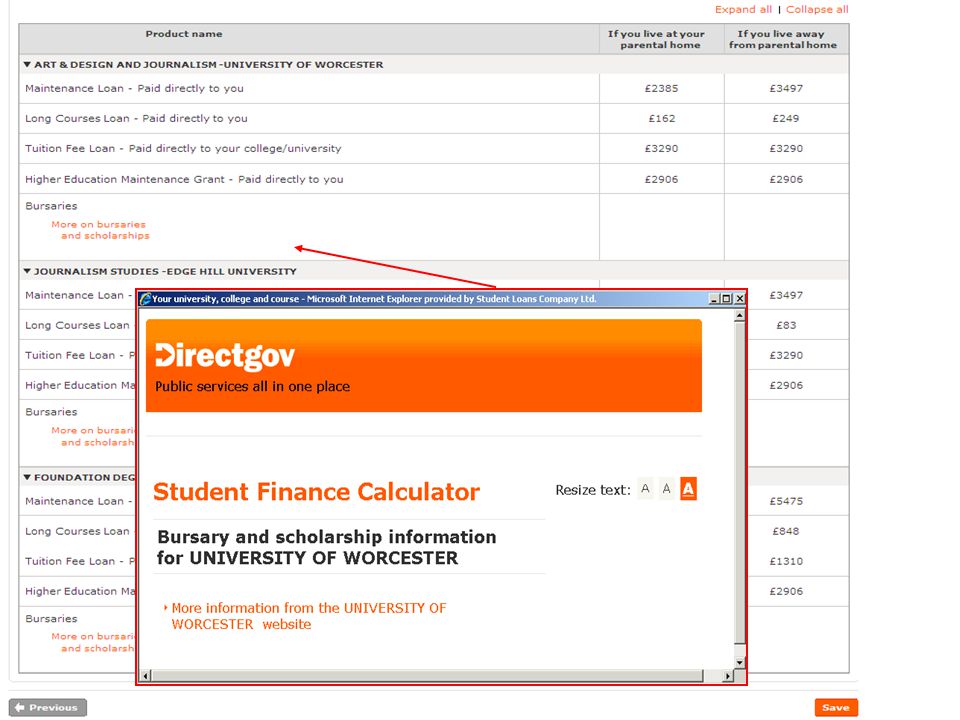Screen dimensions: 960x720
Task: Open More on bursaries link under Edge Hill University
Action: [x=93, y=437]
